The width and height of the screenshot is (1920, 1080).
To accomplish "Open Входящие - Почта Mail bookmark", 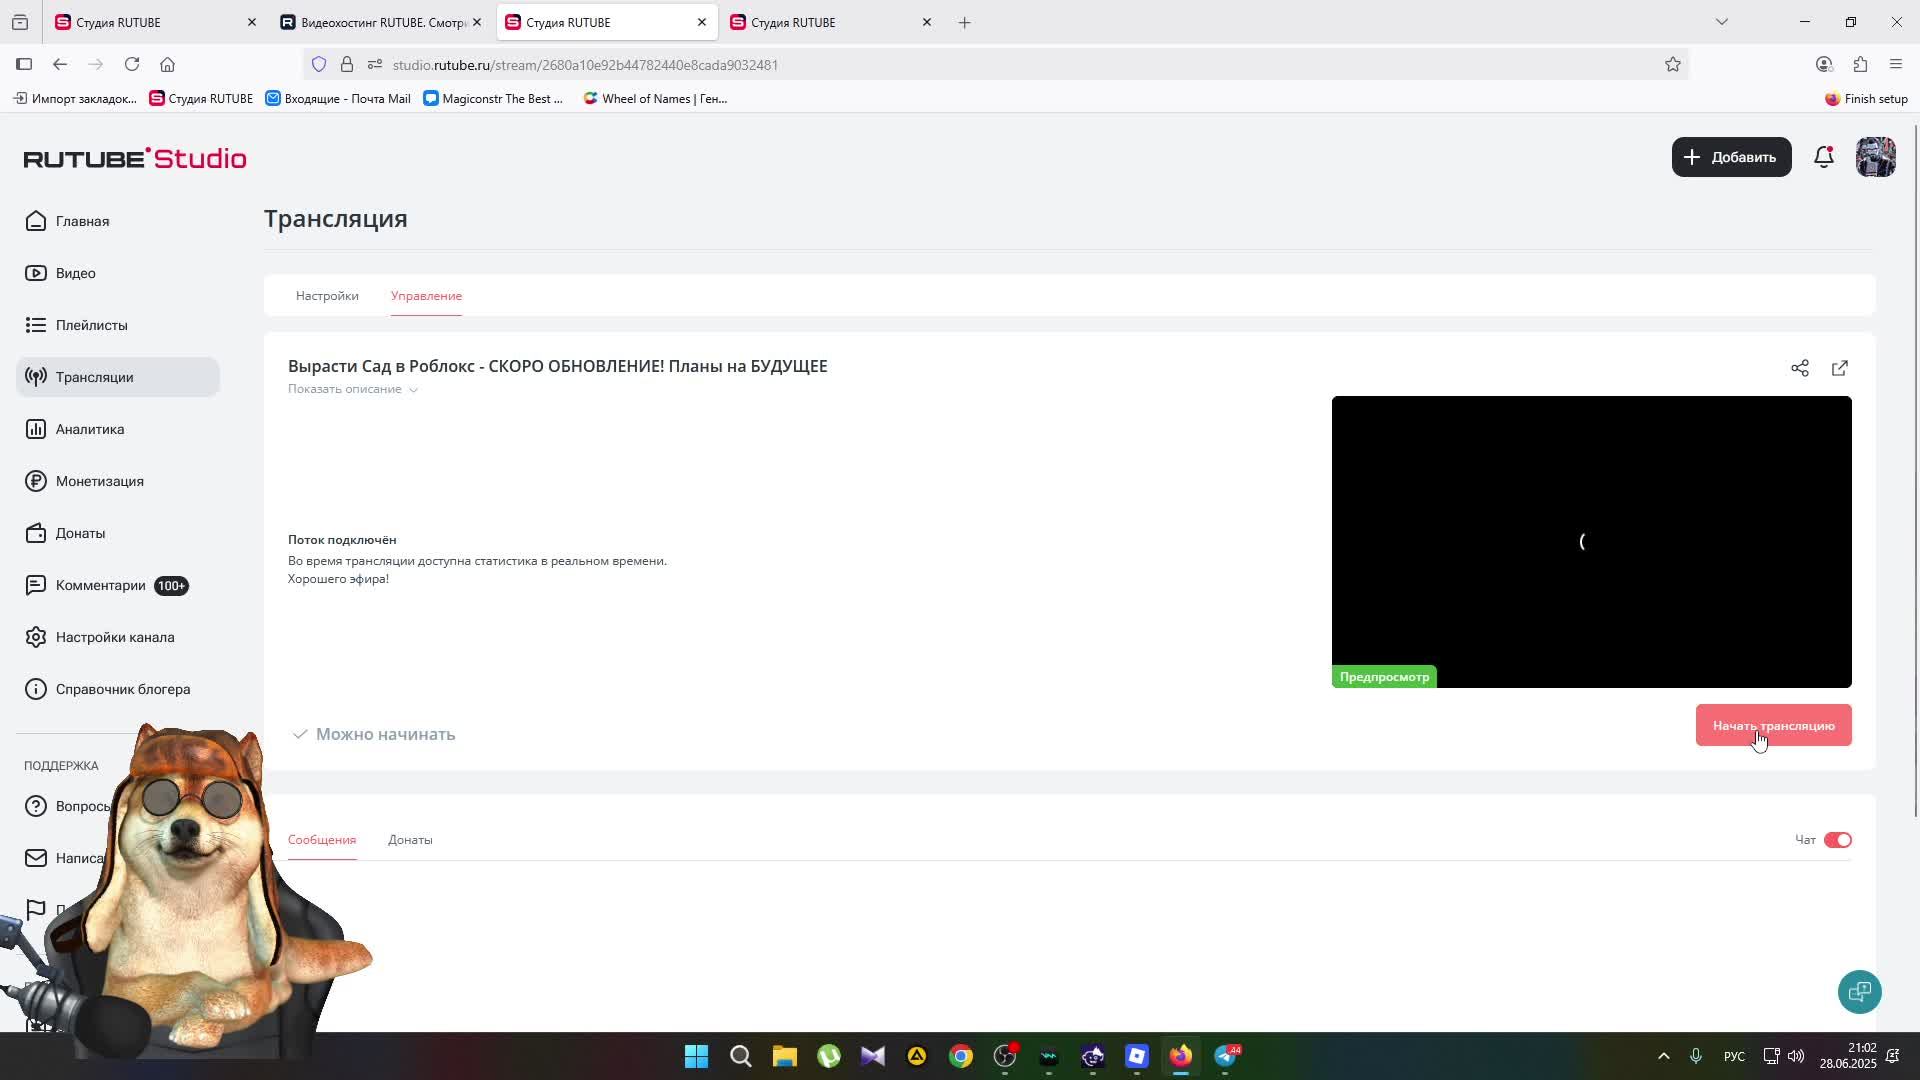I will click(x=338, y=99).
